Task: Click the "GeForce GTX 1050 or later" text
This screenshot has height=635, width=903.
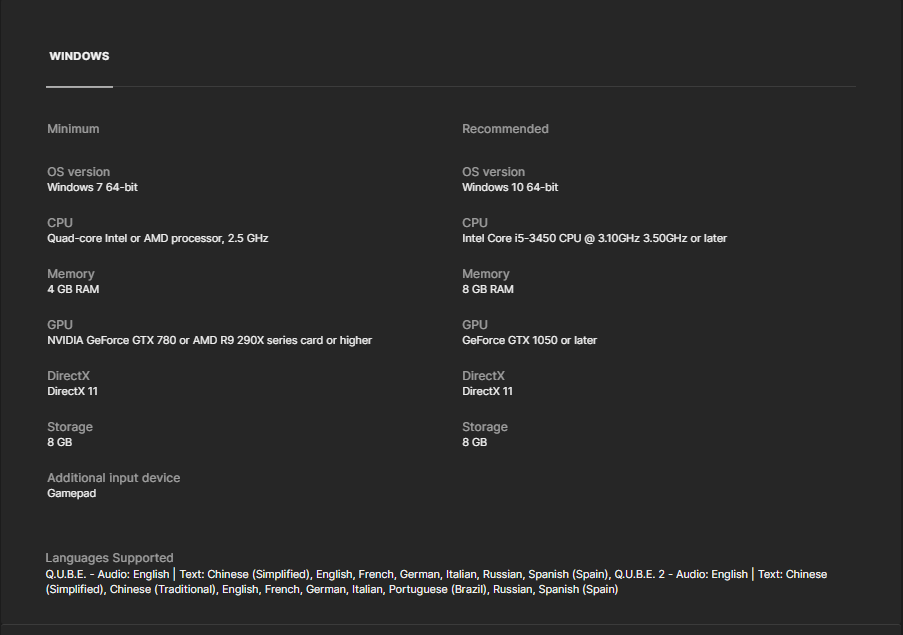Action: point(529,340)
